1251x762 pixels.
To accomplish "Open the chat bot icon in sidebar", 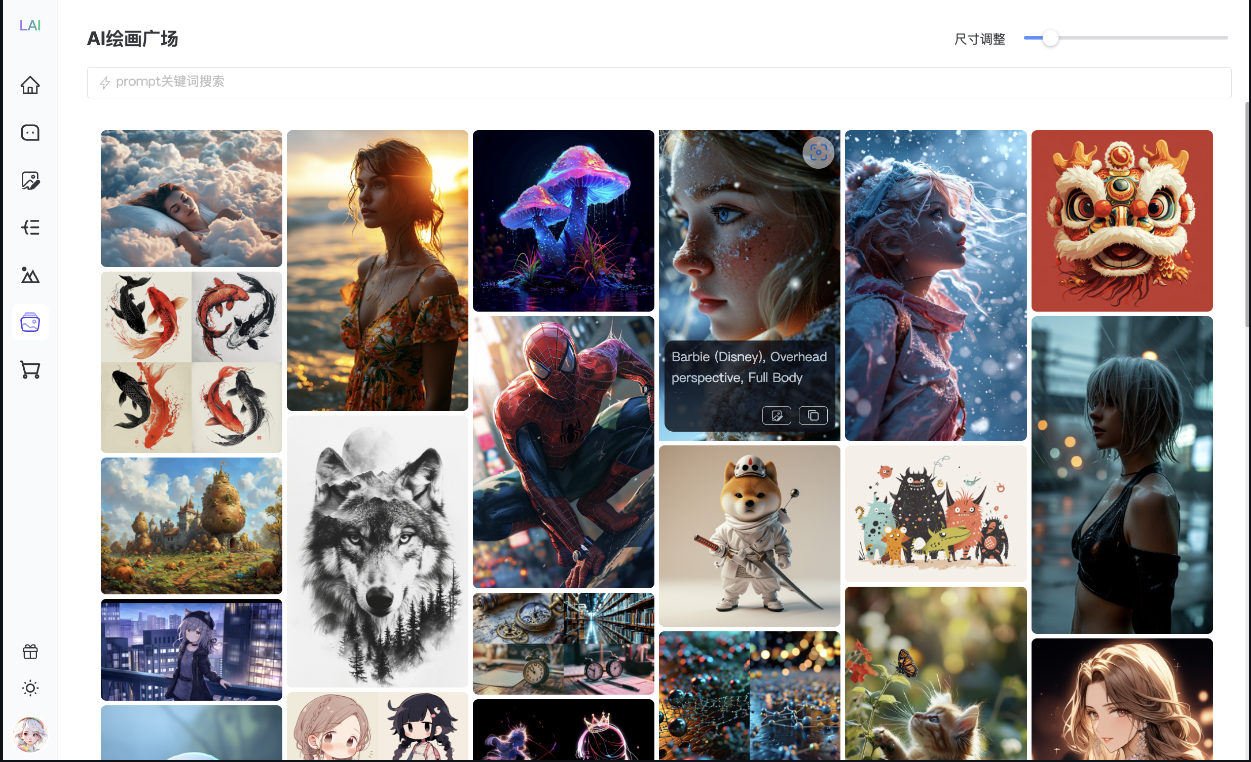I will [x=30, y=132].
